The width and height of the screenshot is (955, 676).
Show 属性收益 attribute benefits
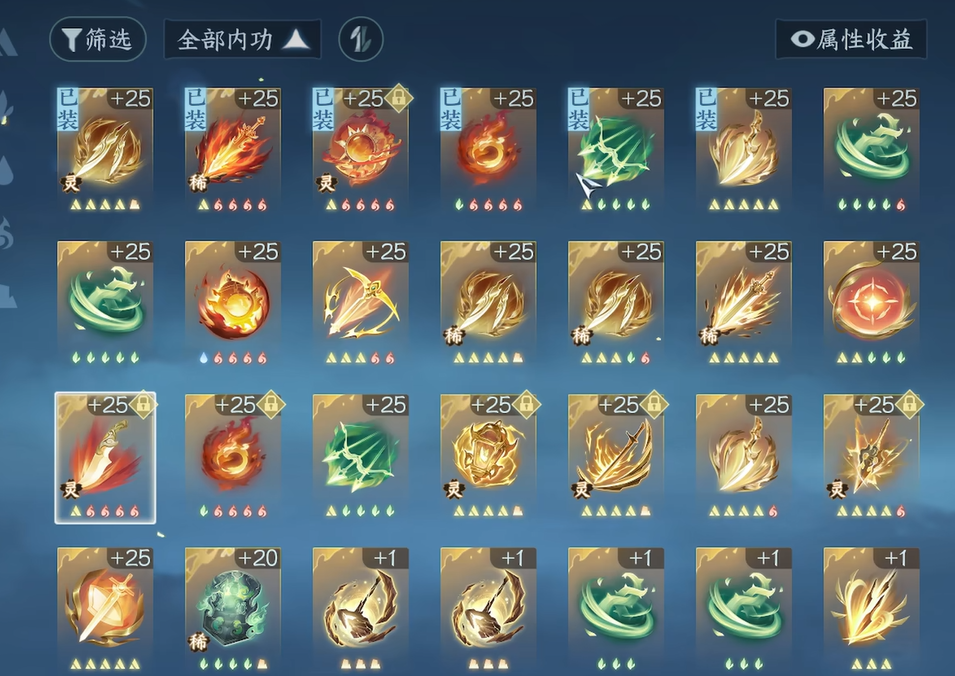coord(851,40)
